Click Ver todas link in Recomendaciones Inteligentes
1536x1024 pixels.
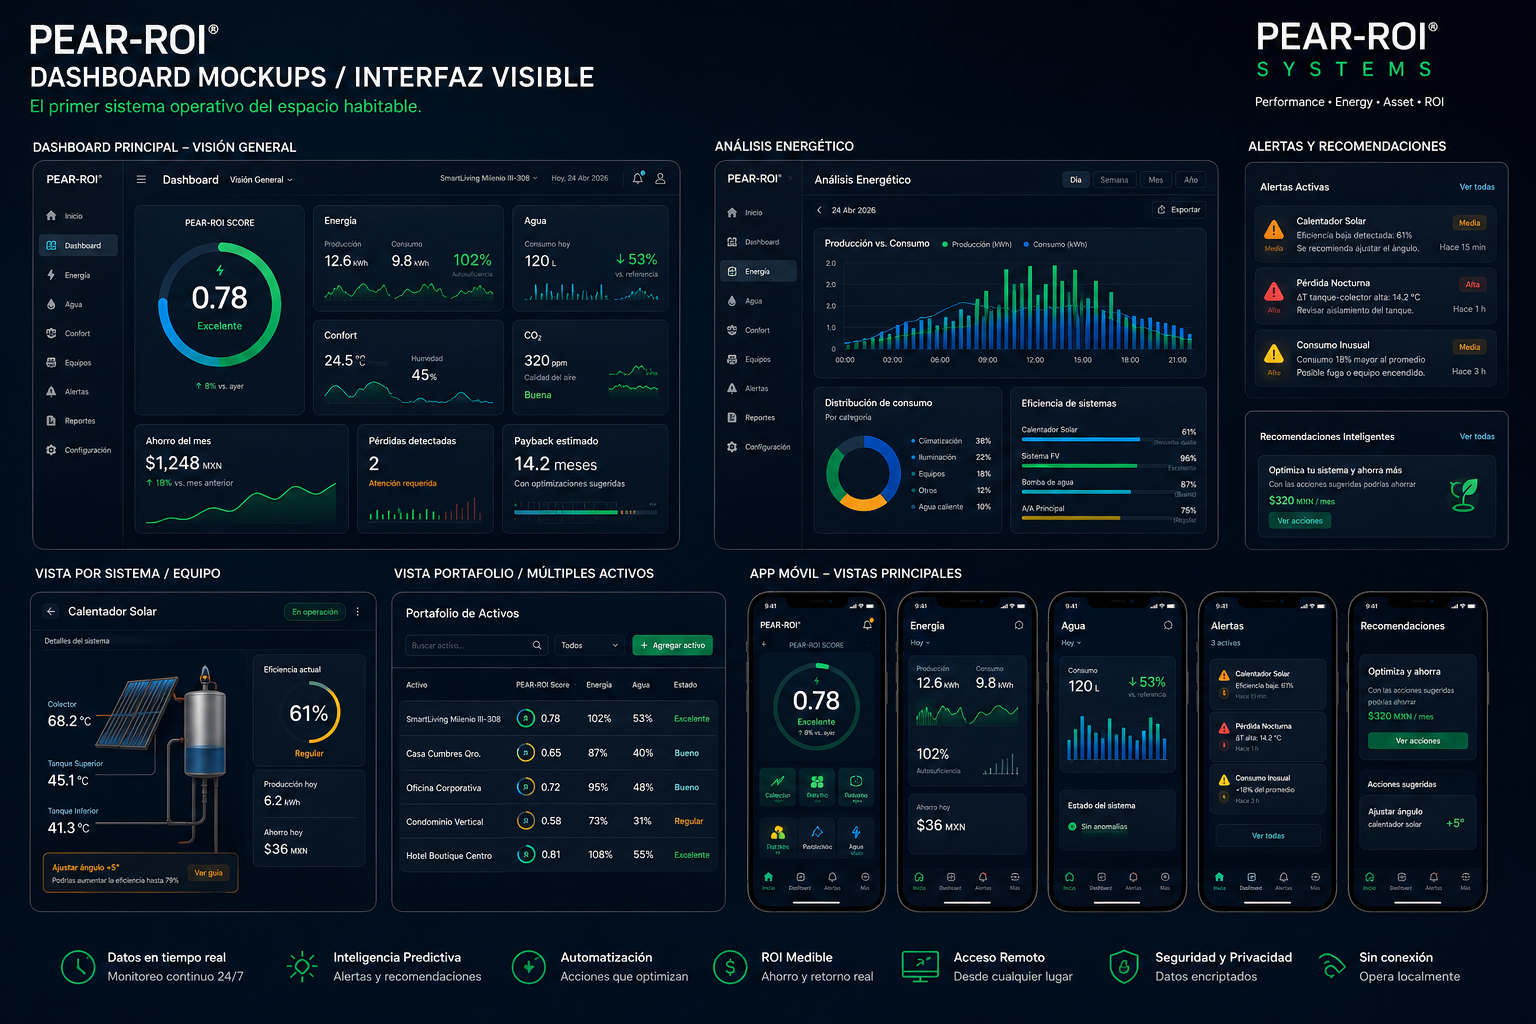(x=1477, y=436)
